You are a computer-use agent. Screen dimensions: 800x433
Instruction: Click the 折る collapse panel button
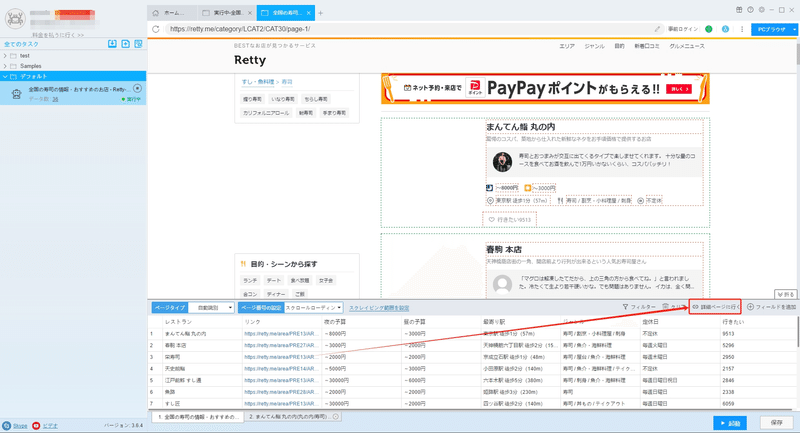pyautogui.click(x=786, y=294)
